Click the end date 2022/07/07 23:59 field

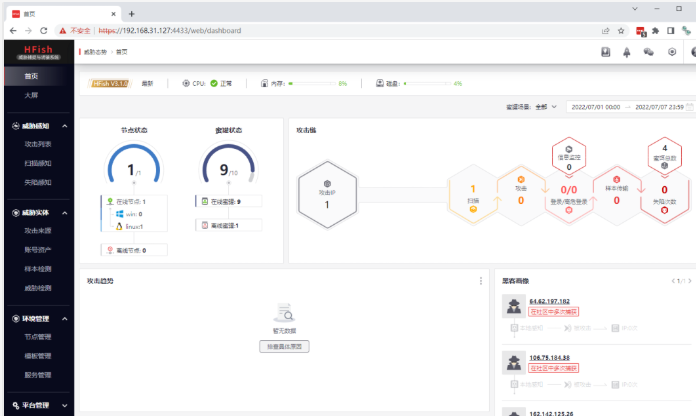pyautogui.click(x=659, y=107)
